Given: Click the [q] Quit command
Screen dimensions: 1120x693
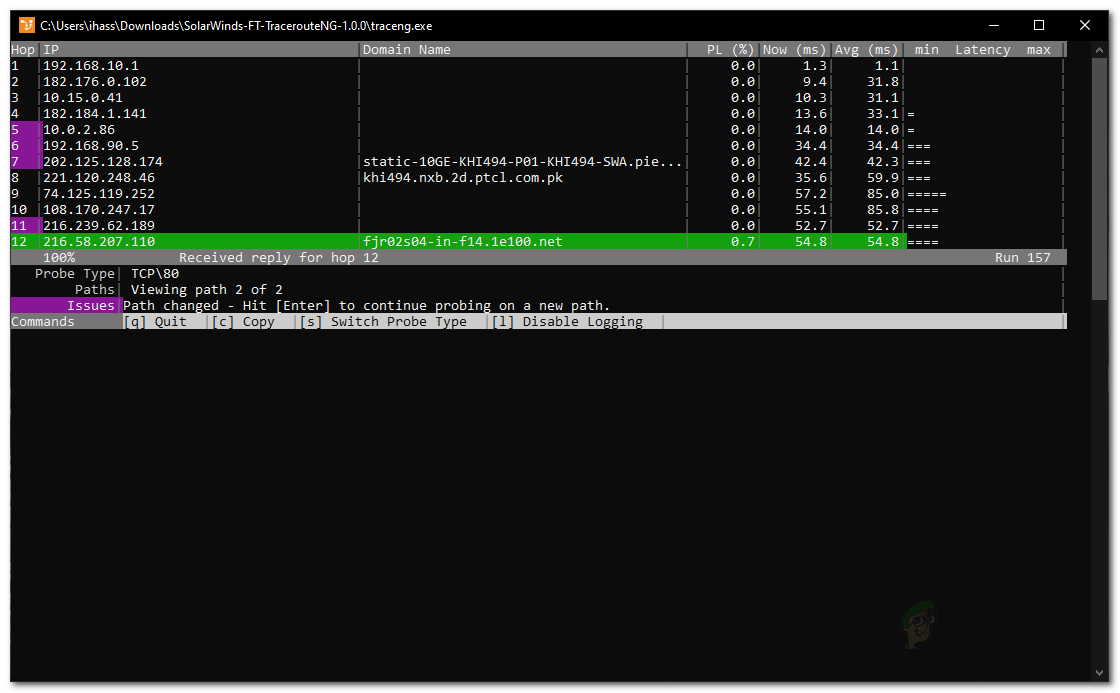Looking at the screenshot, I should 155,321.
